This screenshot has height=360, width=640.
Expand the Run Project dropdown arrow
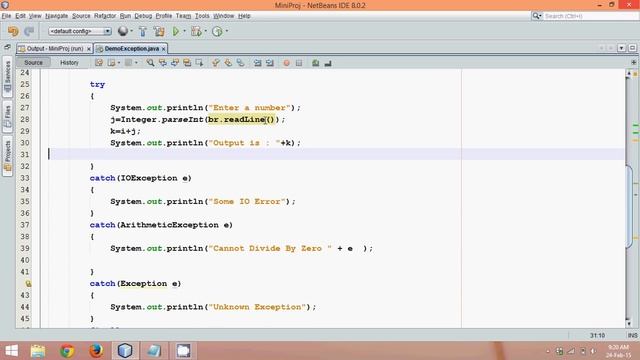pos(184,31)
